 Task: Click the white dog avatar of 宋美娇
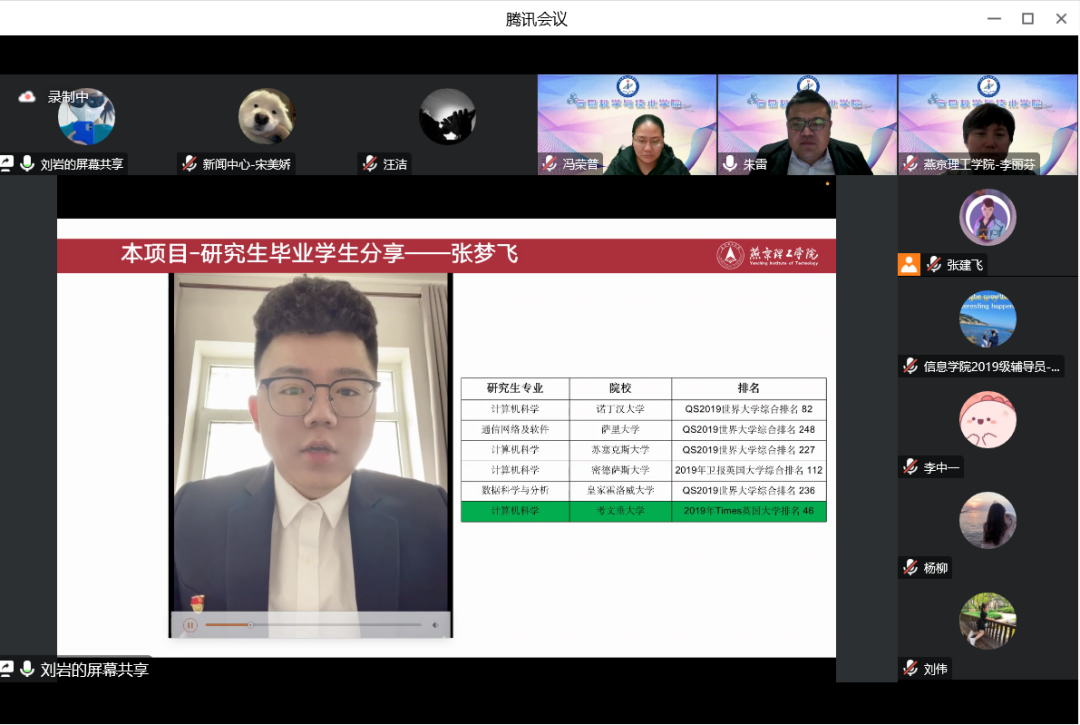coord(266,117)
